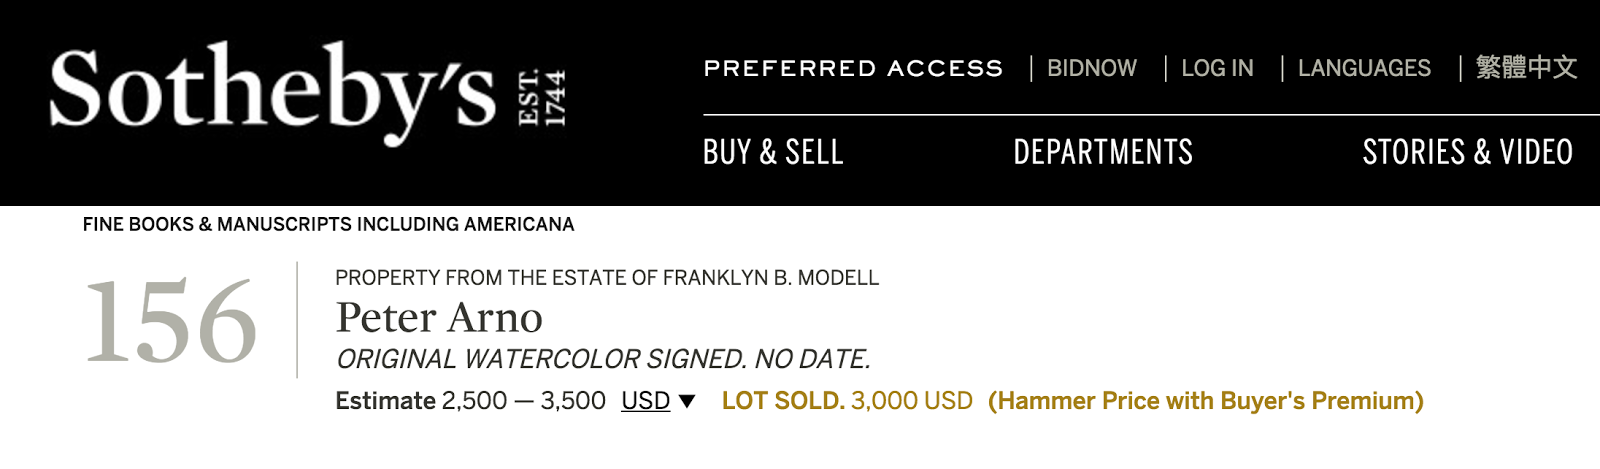Open the Departments menu
The height and width of the screenshot is (469, 1600).
[1103, 152]
